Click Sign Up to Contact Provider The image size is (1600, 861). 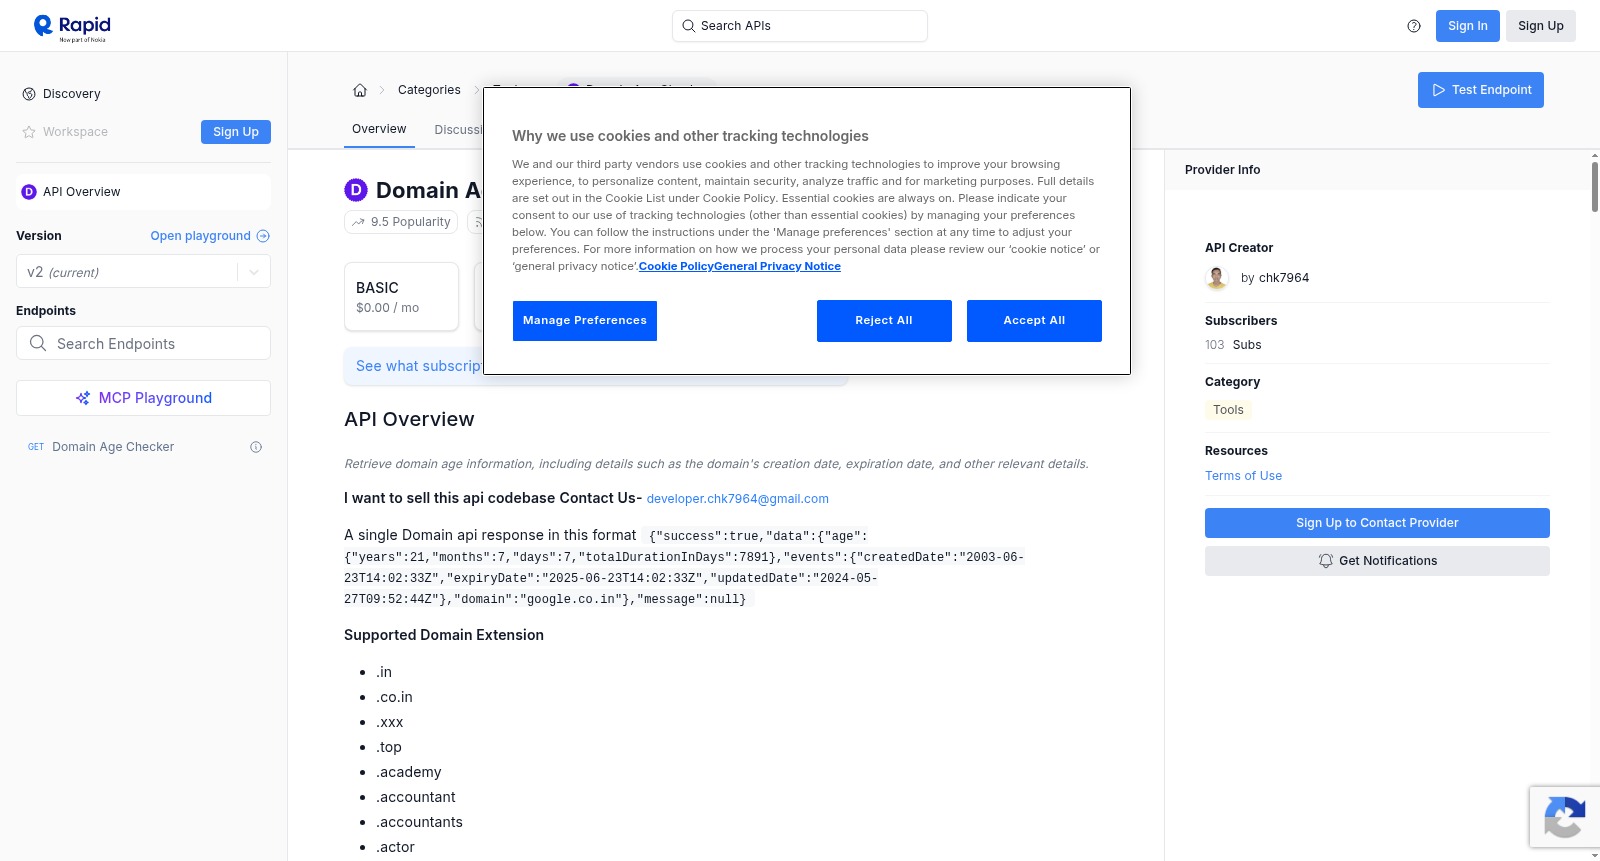tap(1377, 523)
